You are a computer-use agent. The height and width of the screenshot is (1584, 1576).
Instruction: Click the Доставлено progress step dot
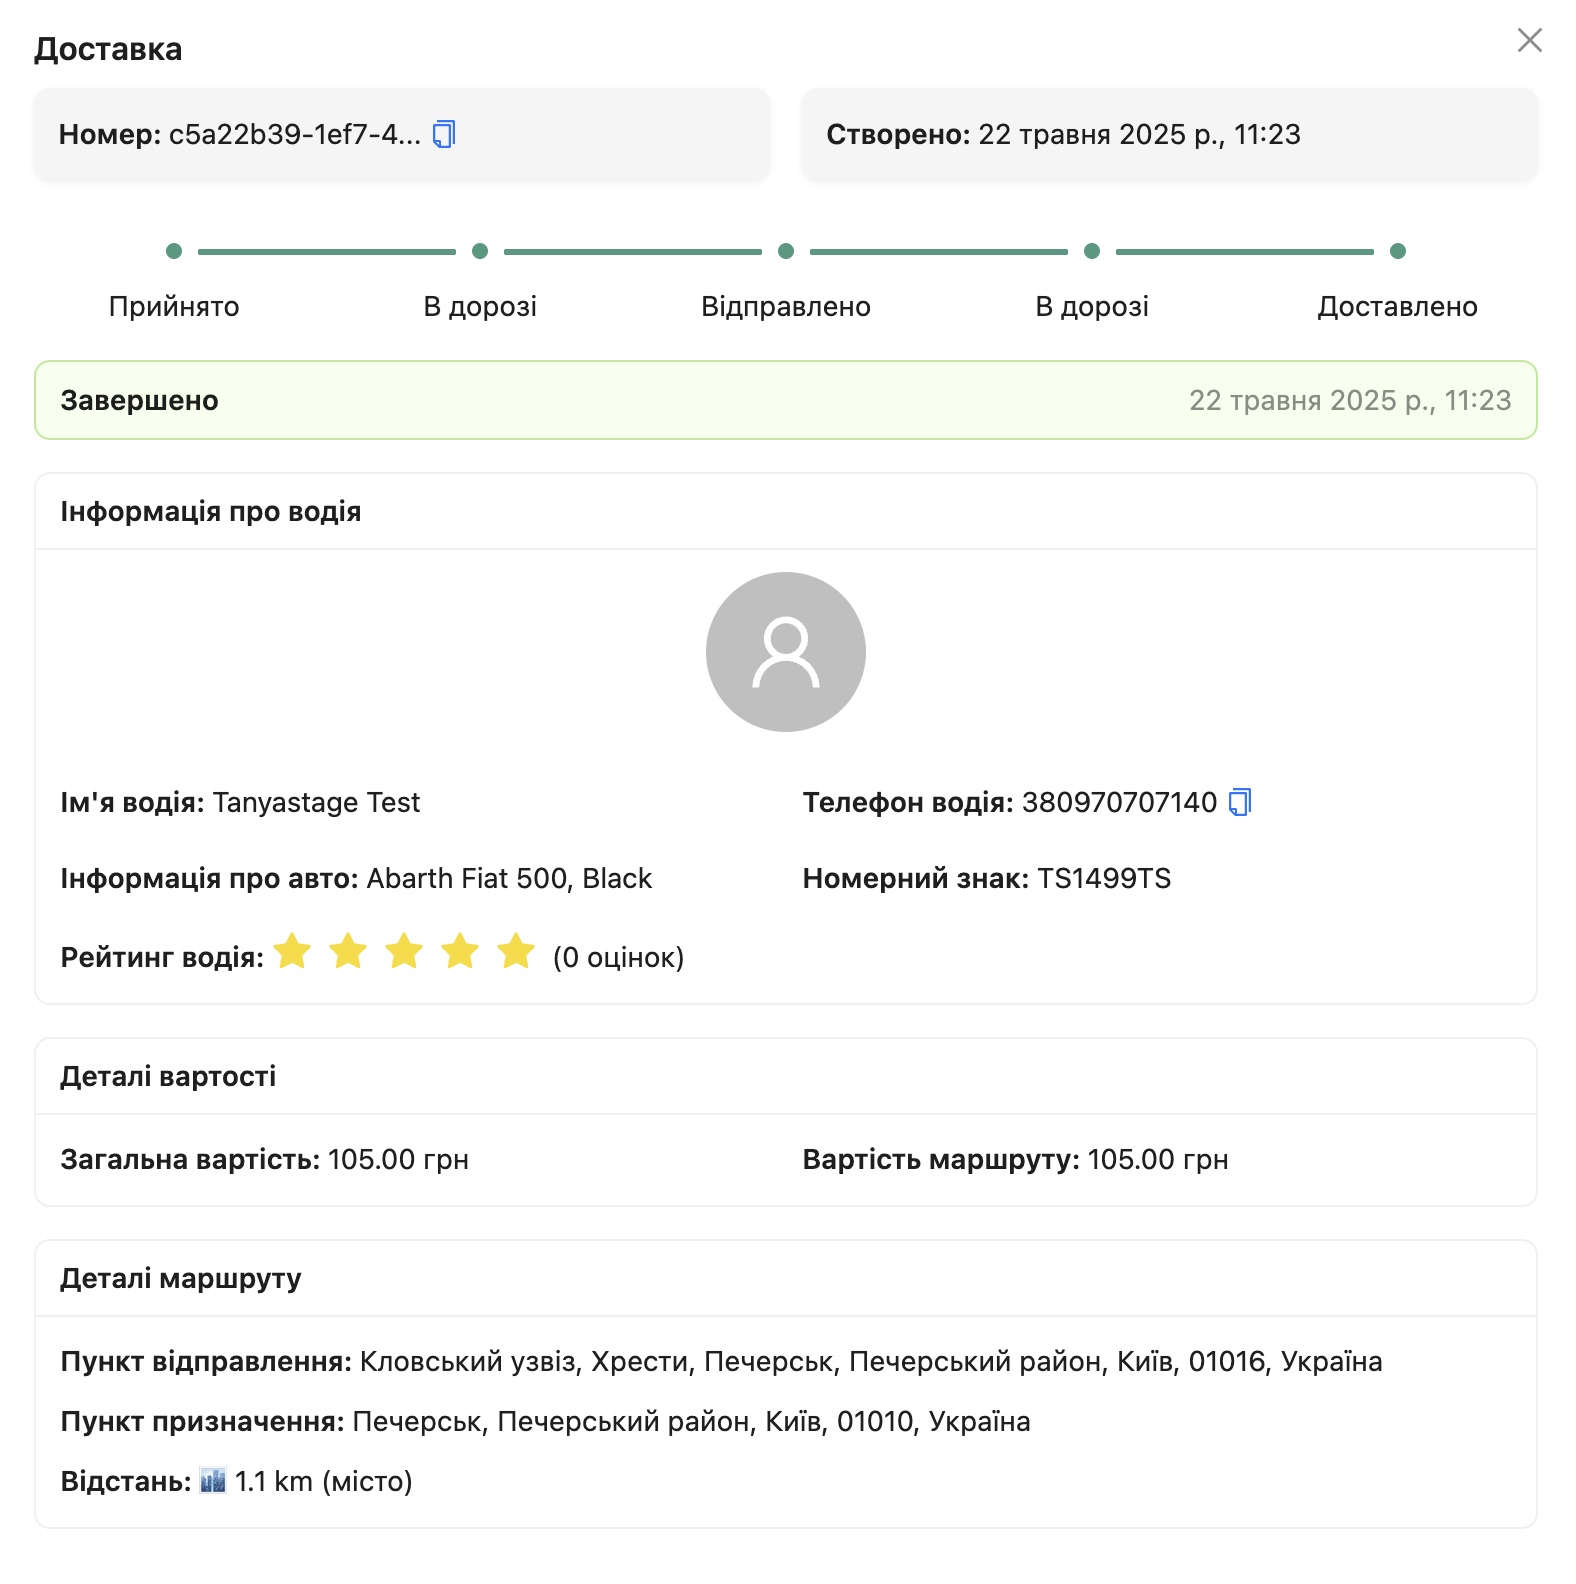point(1398,251)
